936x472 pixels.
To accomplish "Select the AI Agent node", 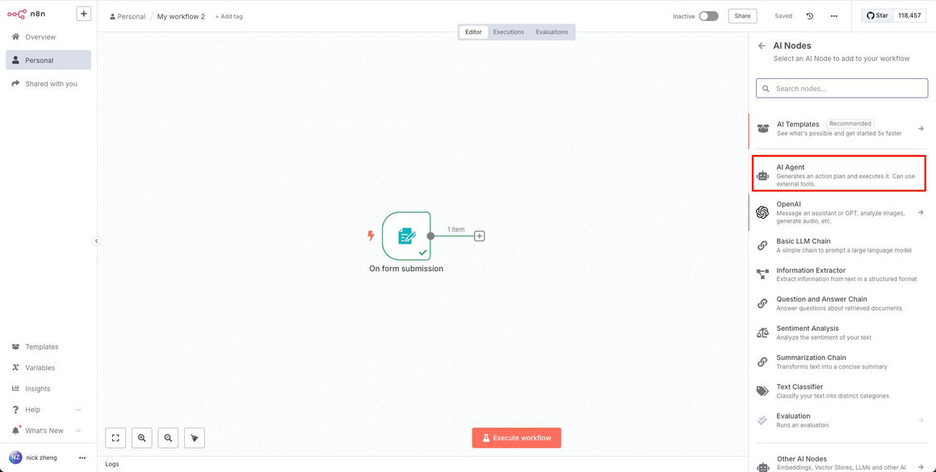I will pos(839,174).
